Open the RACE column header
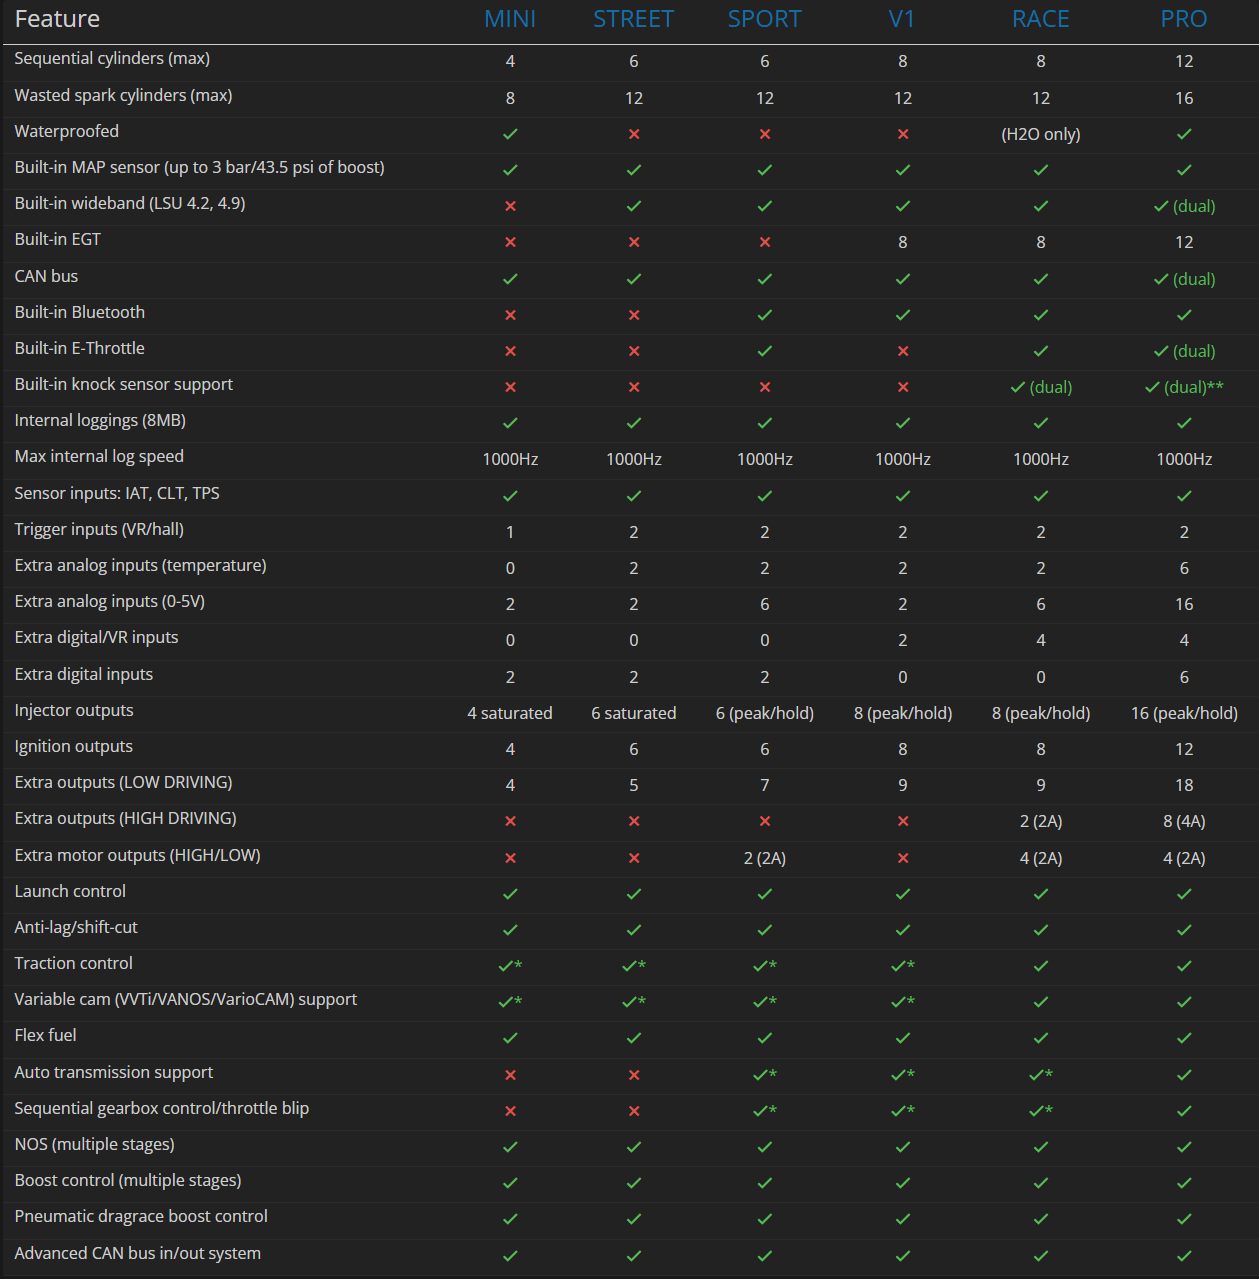The image size is (1259, 1279). tap(1040, 19)
